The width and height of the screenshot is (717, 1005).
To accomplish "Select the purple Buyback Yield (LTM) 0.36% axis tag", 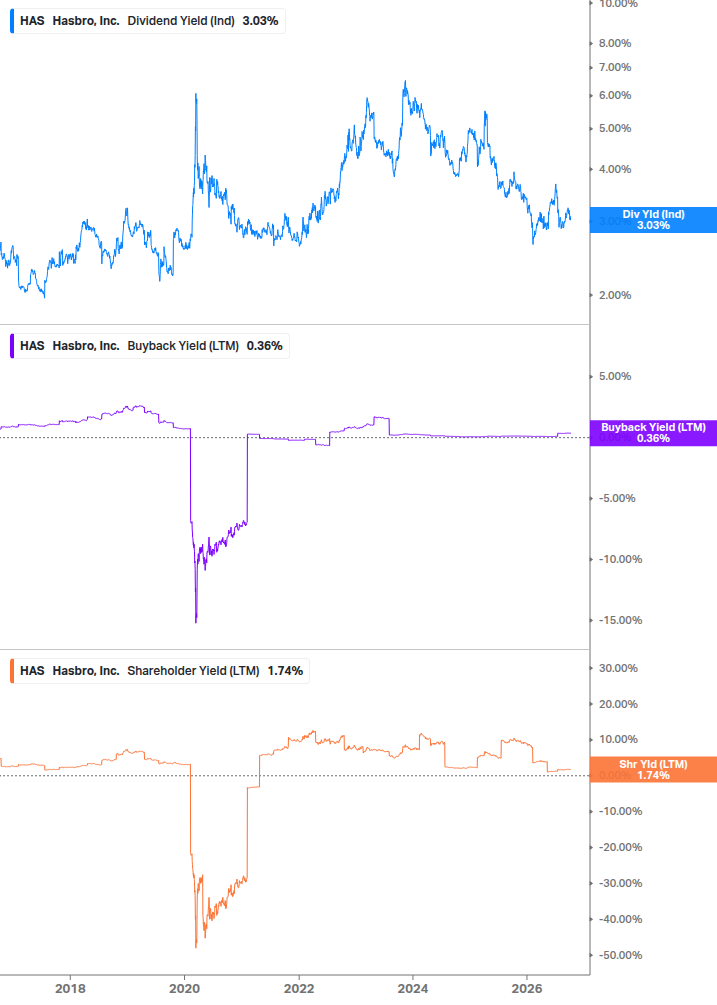I will point(653,433).
